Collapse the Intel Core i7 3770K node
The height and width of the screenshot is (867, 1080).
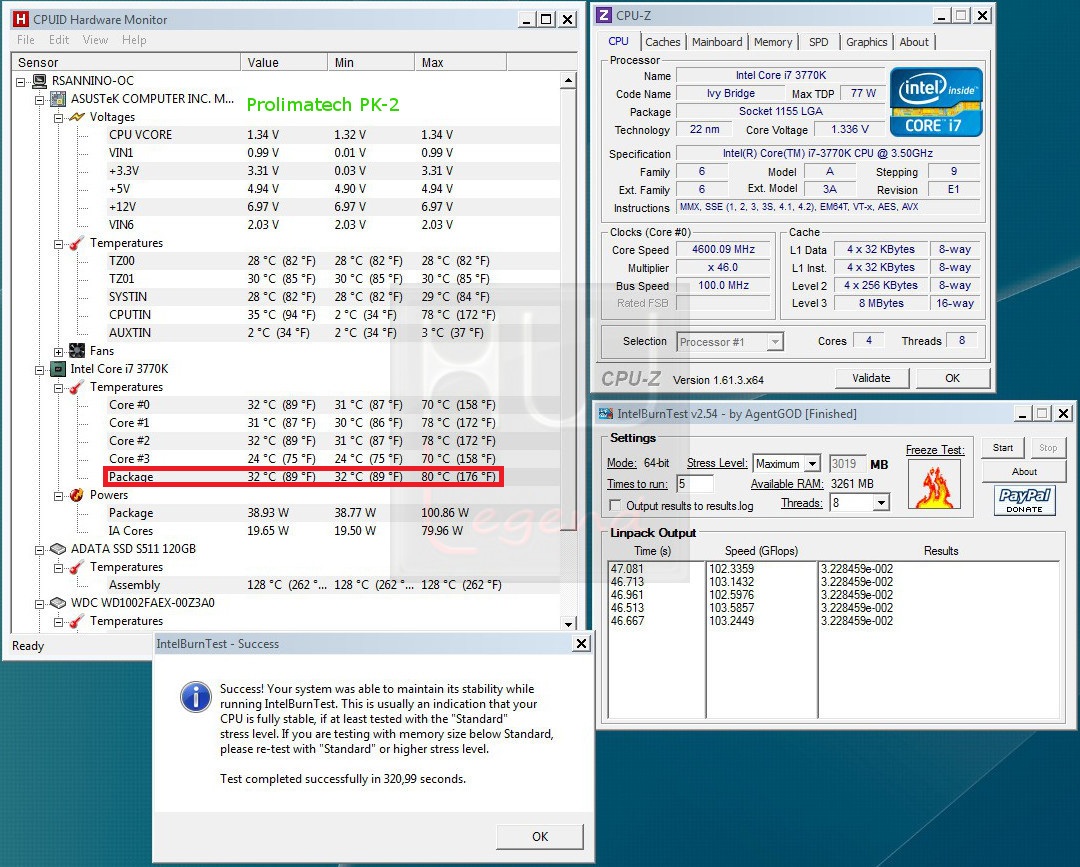(40, 370)
